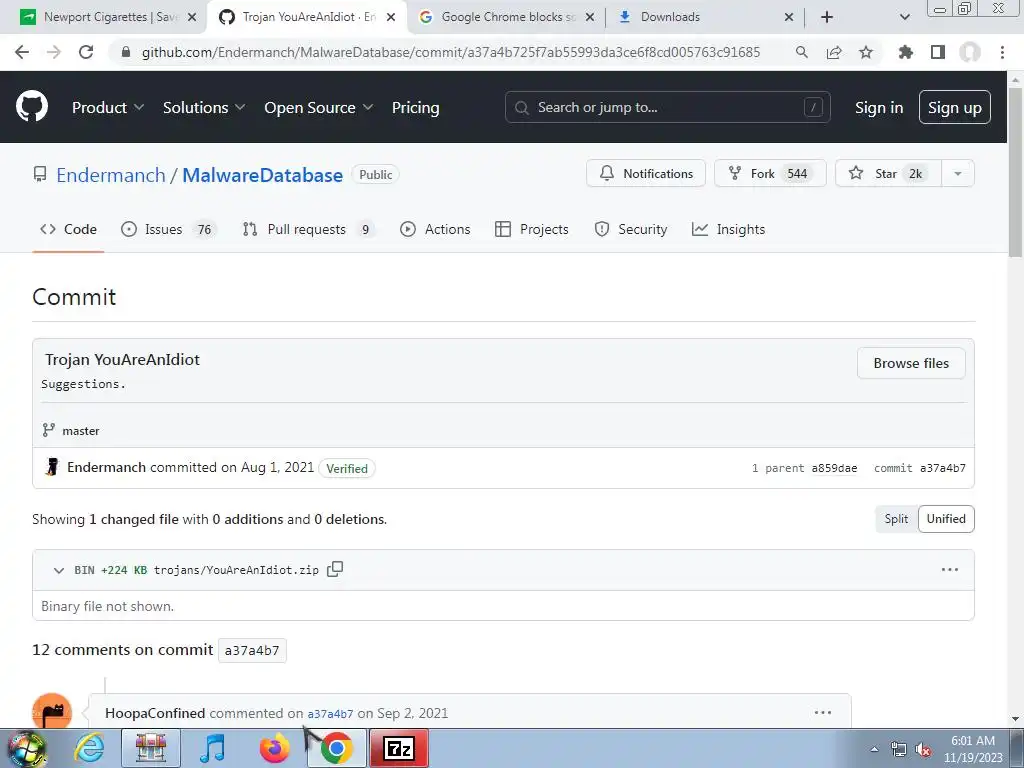Click HoopaConfined avatar image

[x=52, y=711]
